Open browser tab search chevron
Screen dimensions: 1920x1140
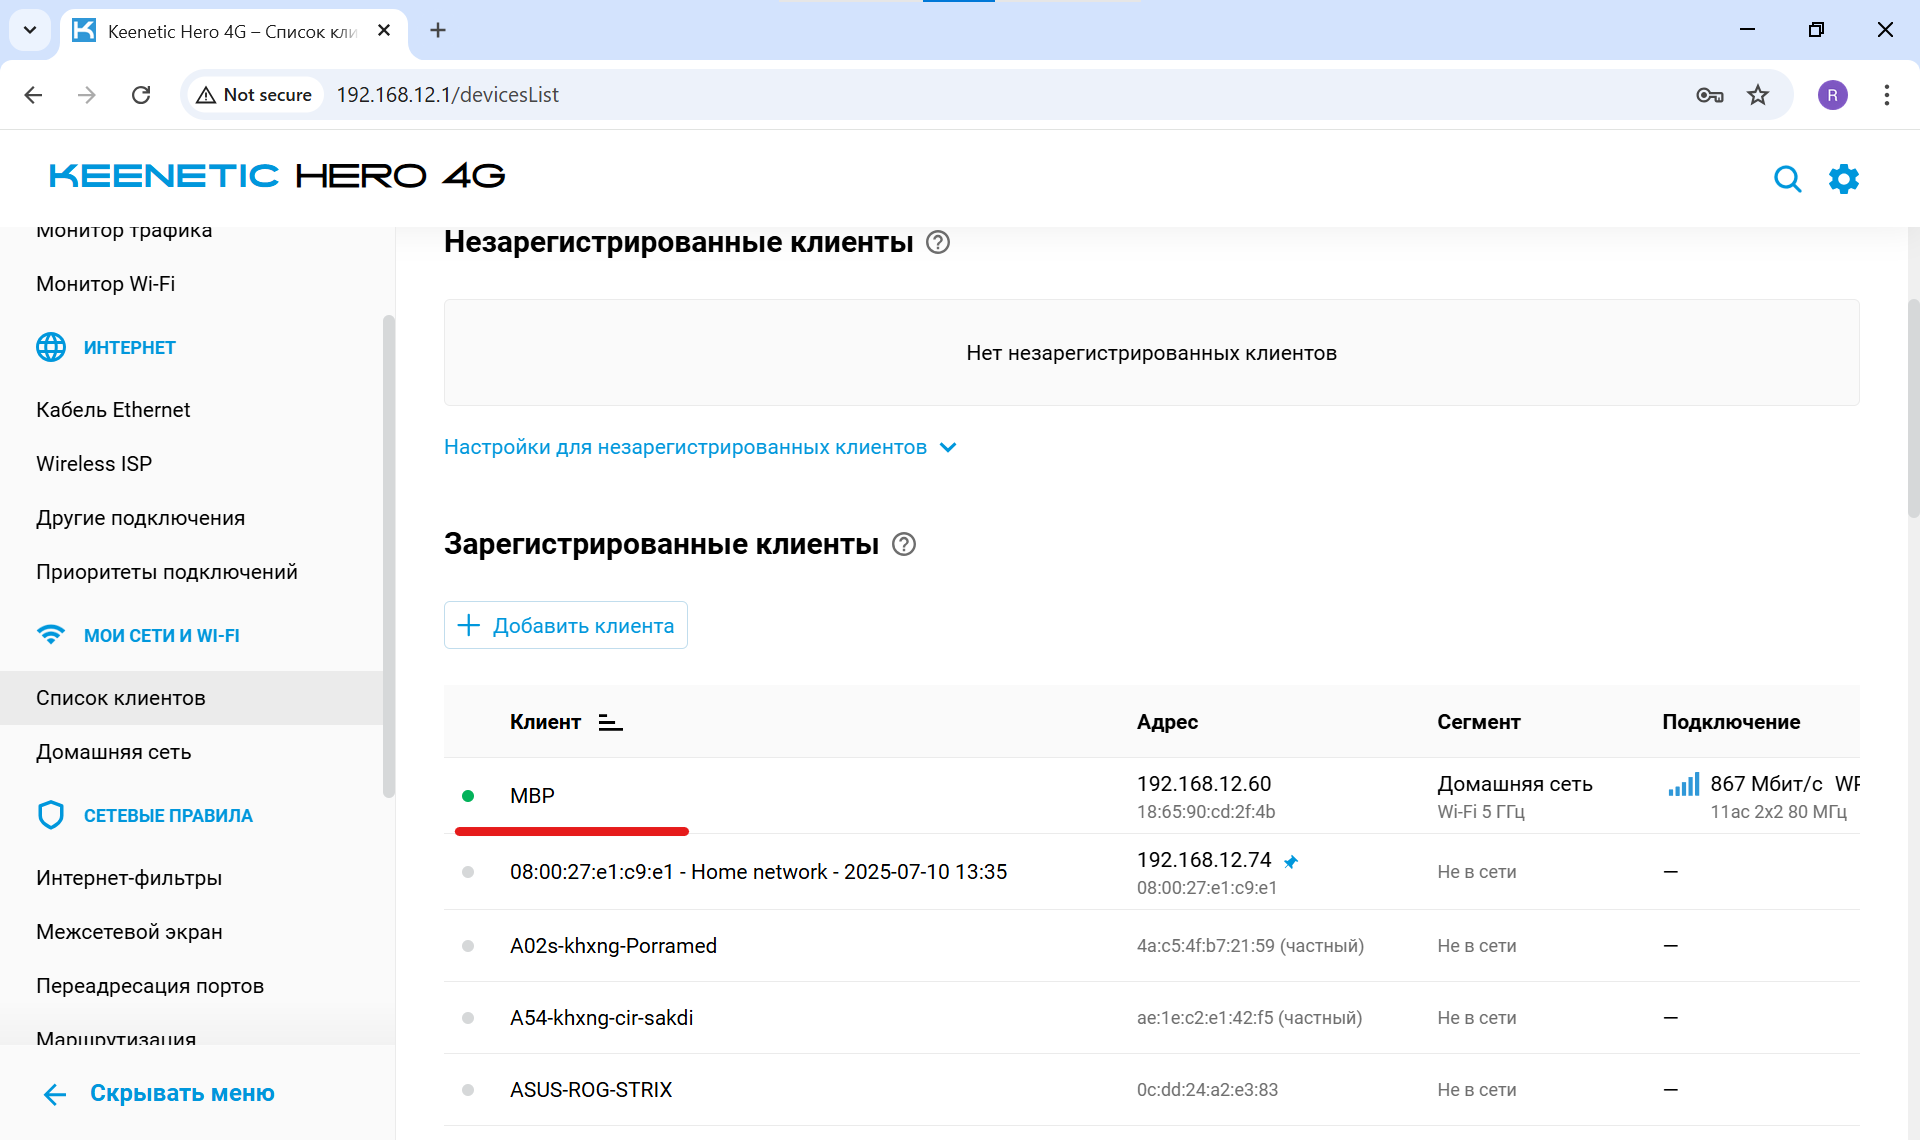click(29, 30)
